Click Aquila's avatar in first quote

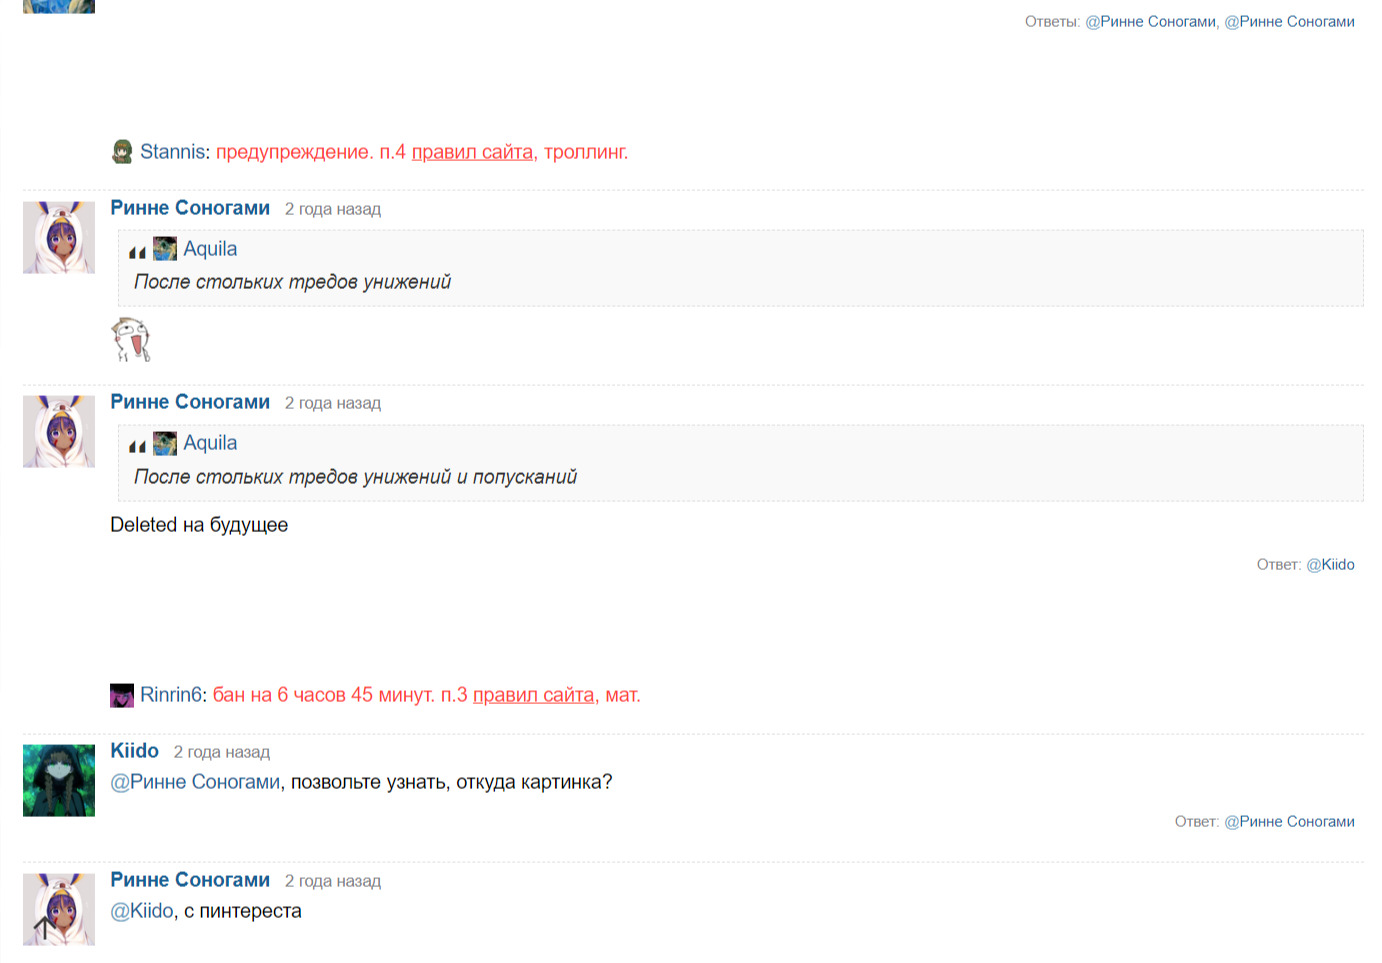(x=165, y=249)
